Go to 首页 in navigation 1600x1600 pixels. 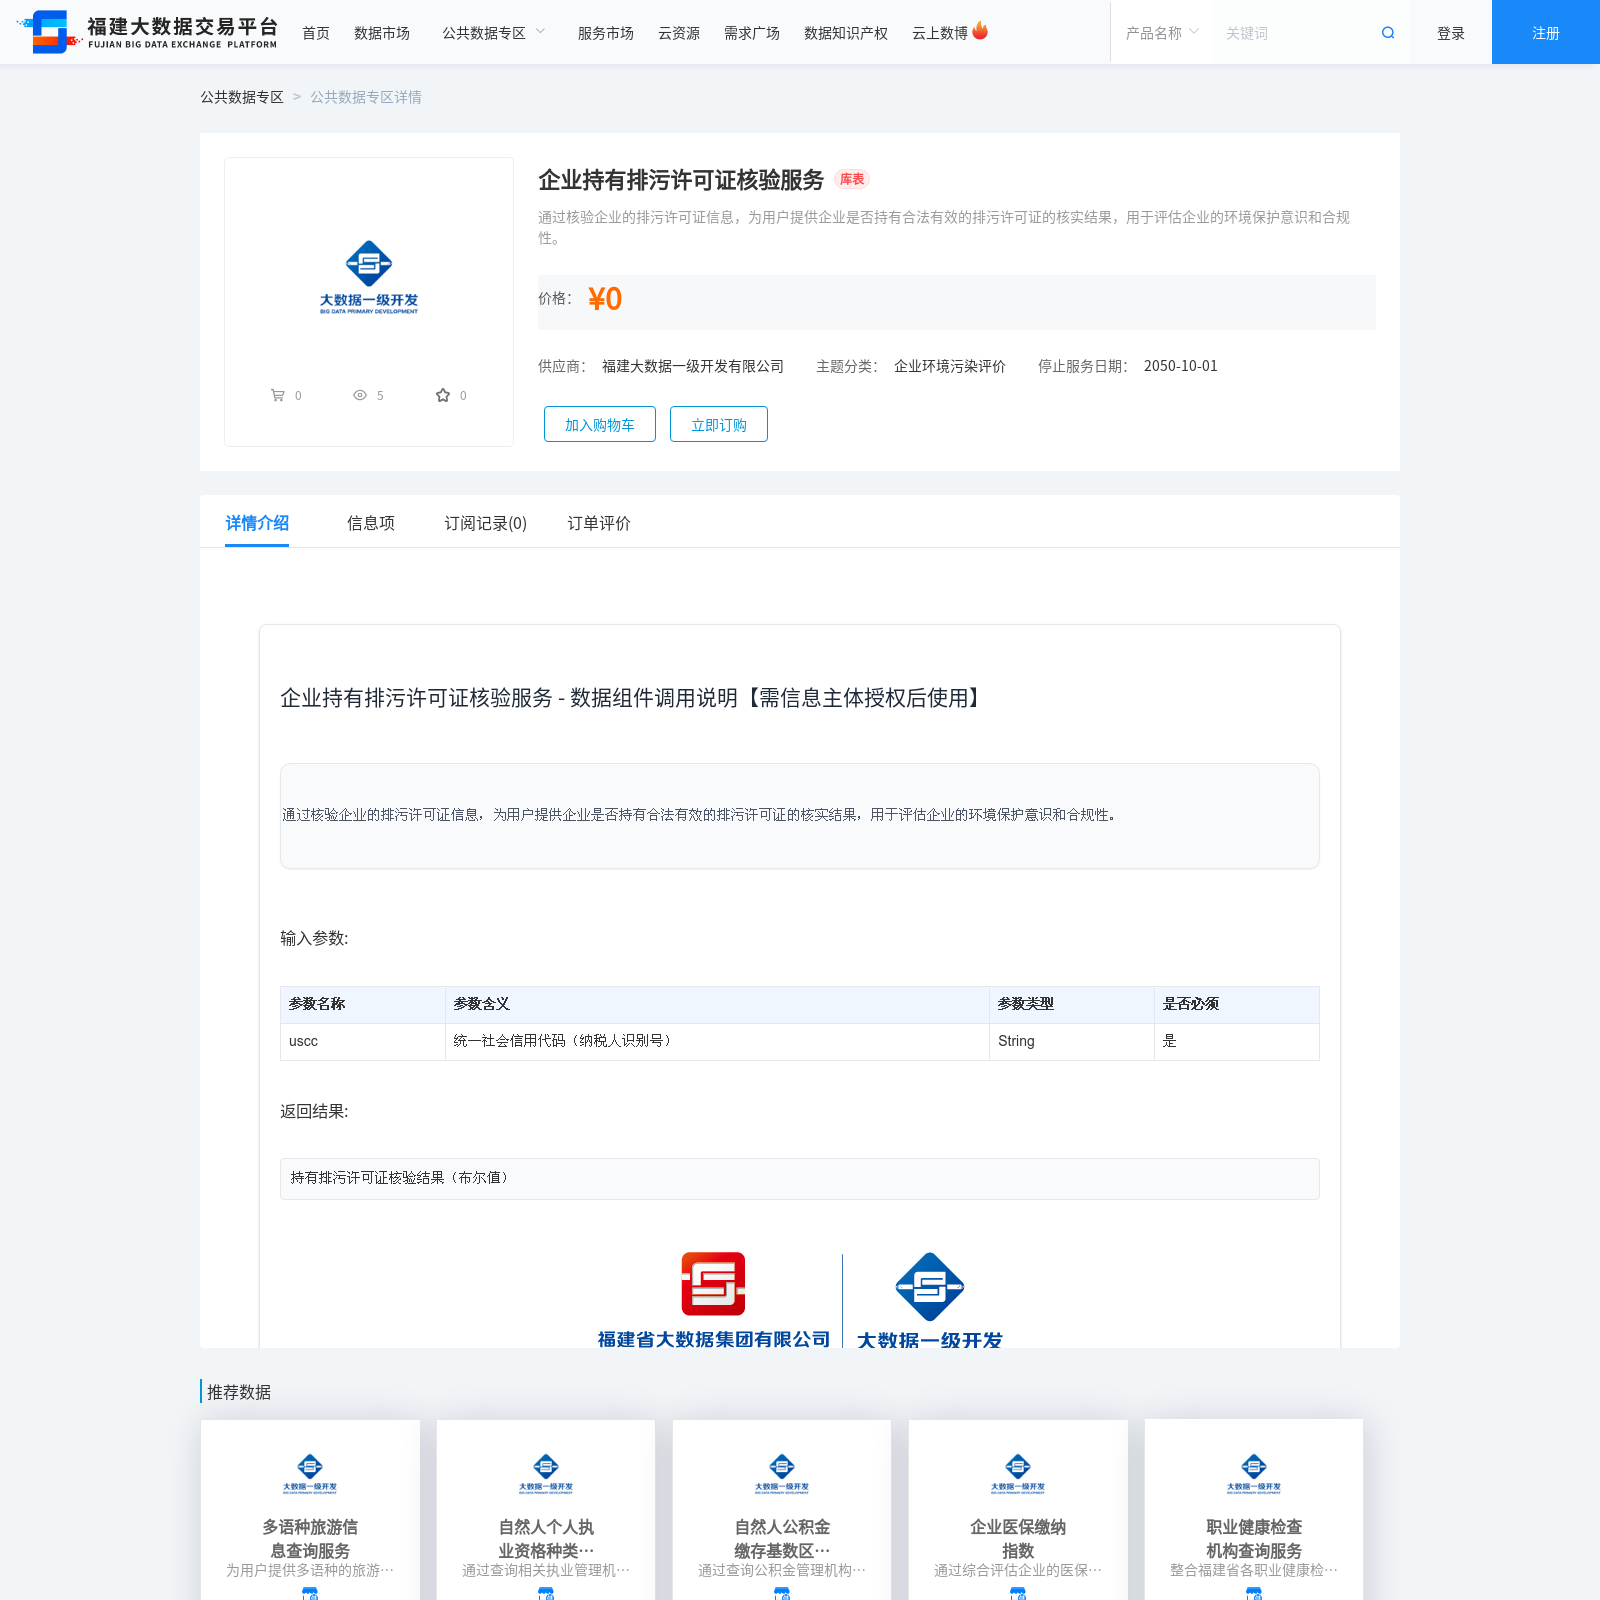point(316,33)
